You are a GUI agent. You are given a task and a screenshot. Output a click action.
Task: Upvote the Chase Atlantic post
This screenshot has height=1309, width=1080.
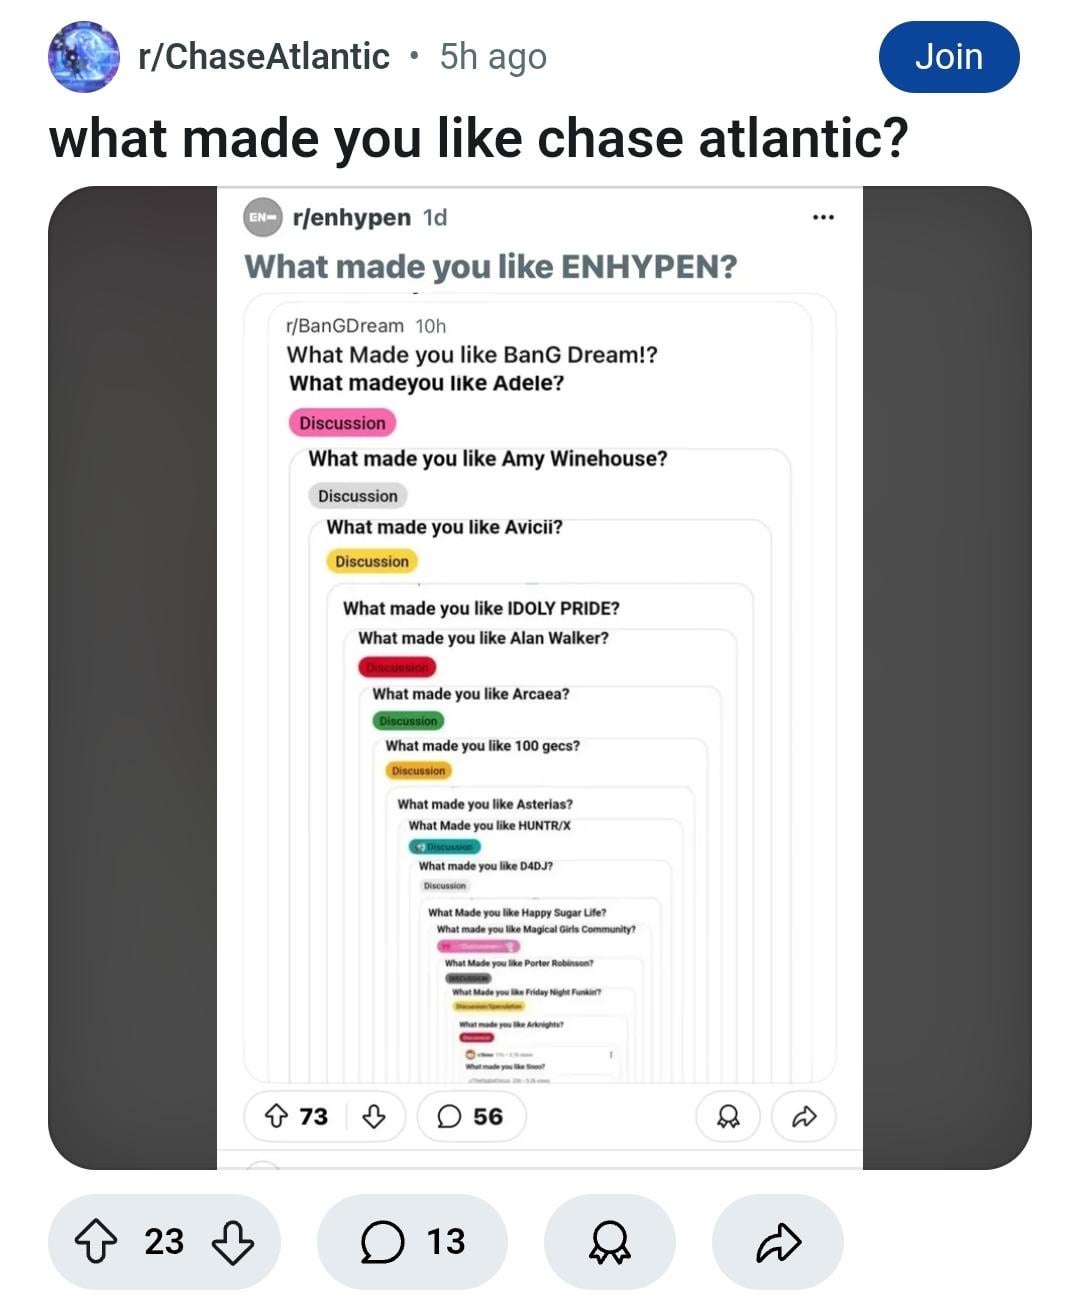tap(96, 1242)
